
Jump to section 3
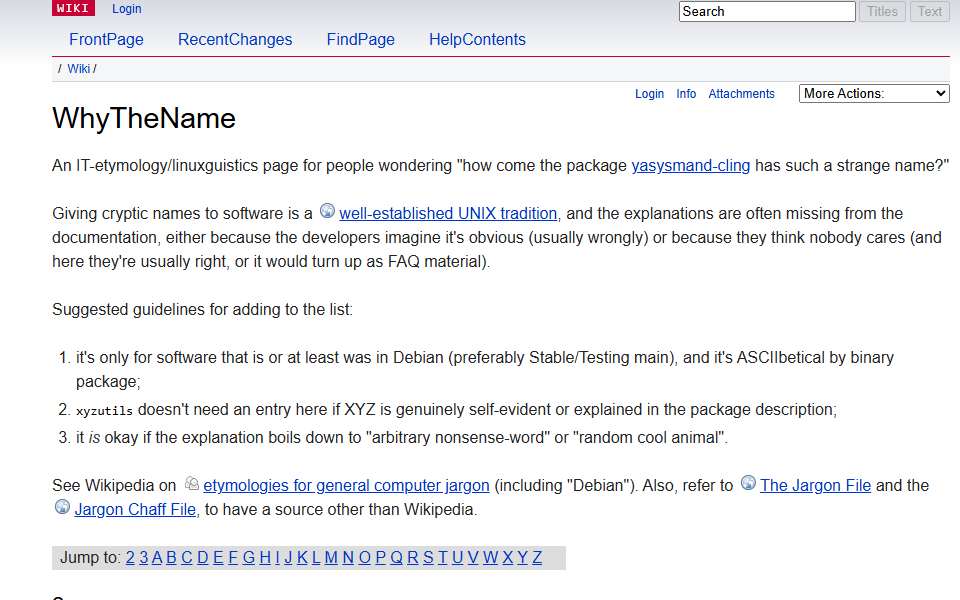tap(144, 558)
